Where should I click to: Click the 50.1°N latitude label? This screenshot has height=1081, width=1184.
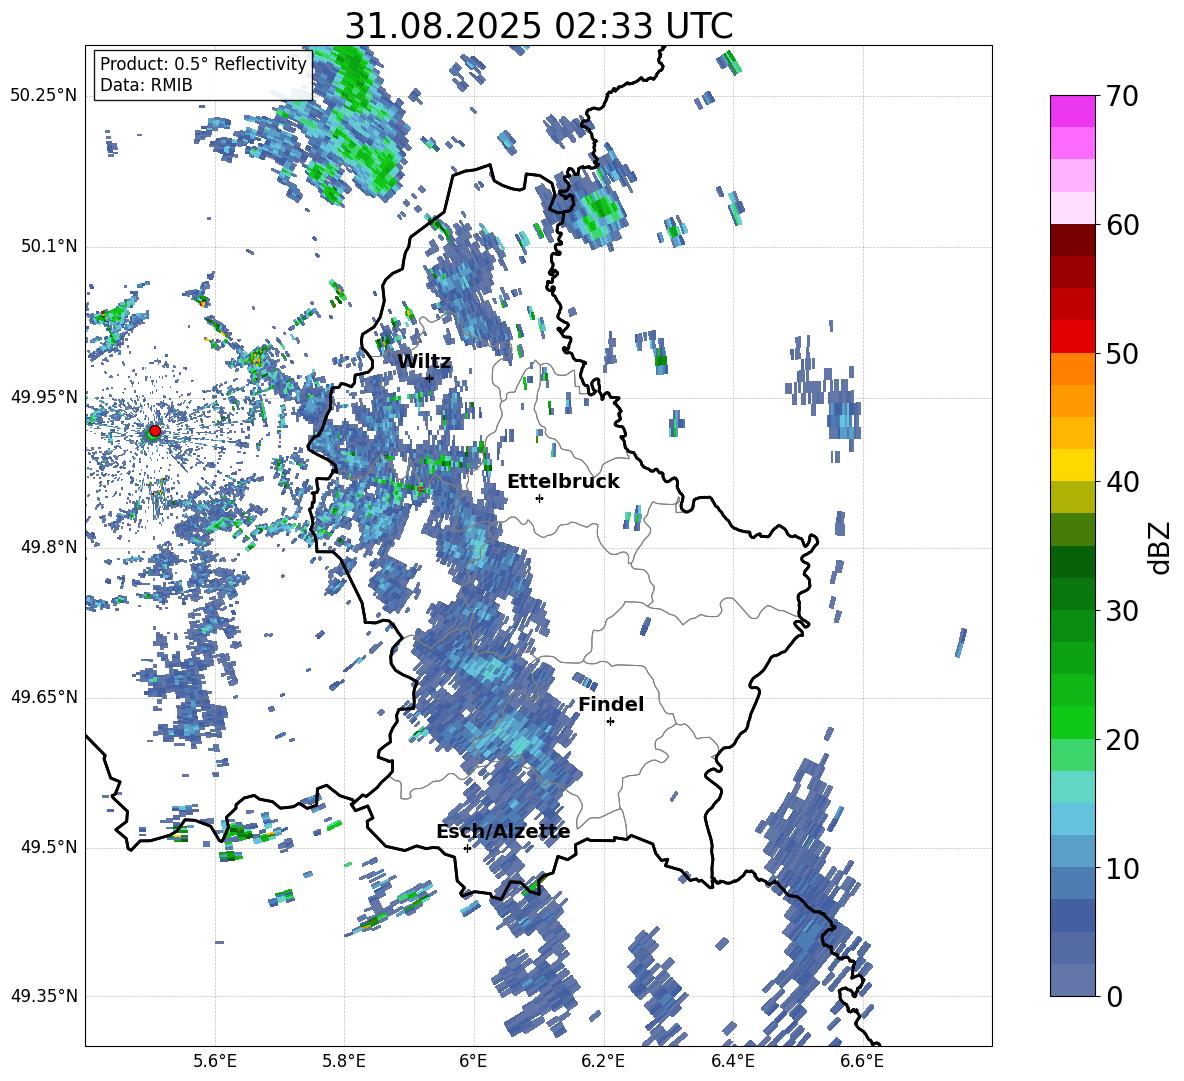[x=49, y=246]
